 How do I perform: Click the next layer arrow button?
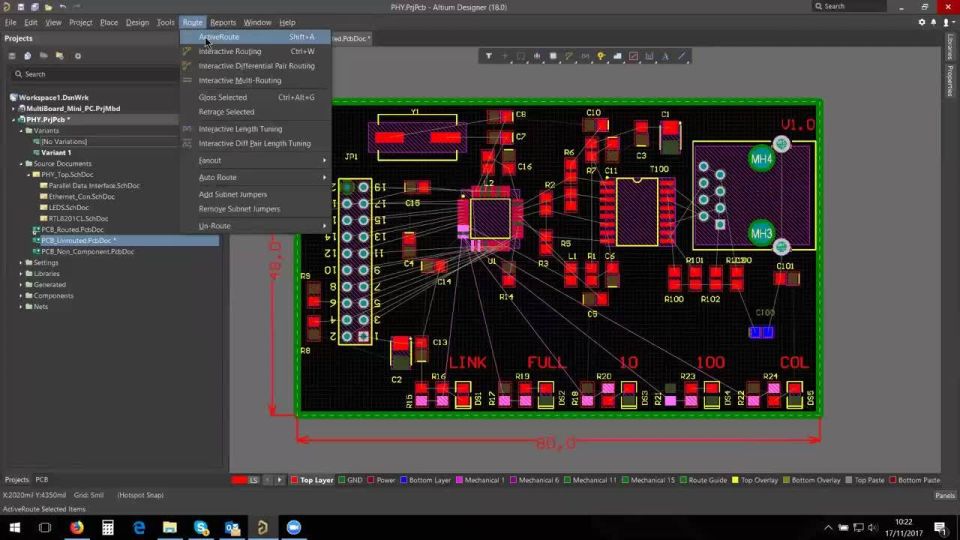click(280, 480)
